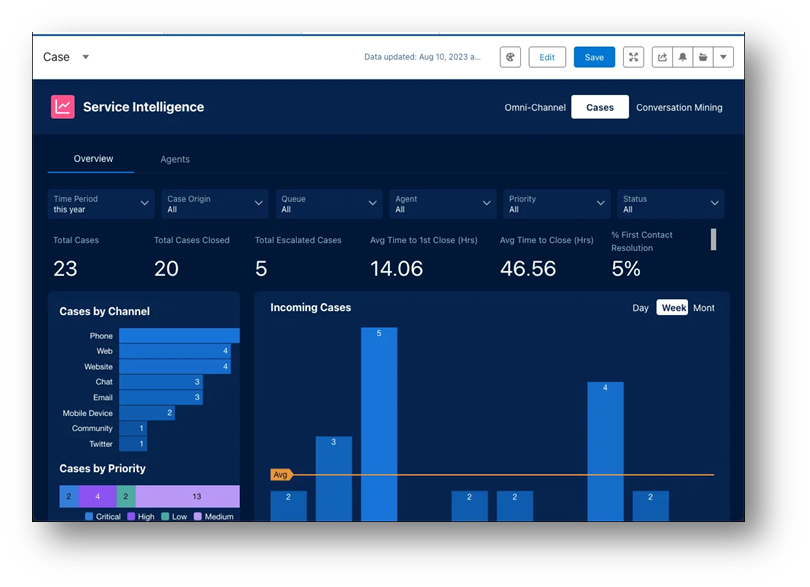Viewport: 810px width, 587px height.
Task: Open the dashboard color theme picker
Action: (x=510, y=57)
